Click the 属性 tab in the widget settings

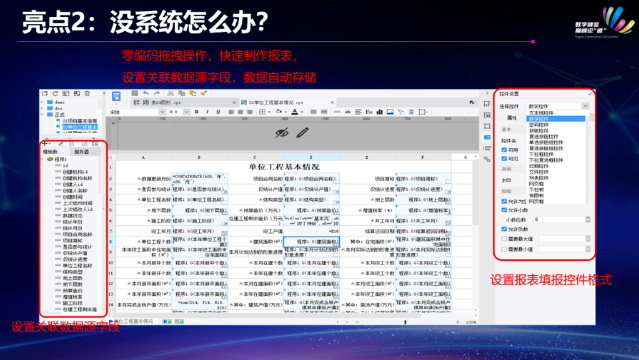512,118
